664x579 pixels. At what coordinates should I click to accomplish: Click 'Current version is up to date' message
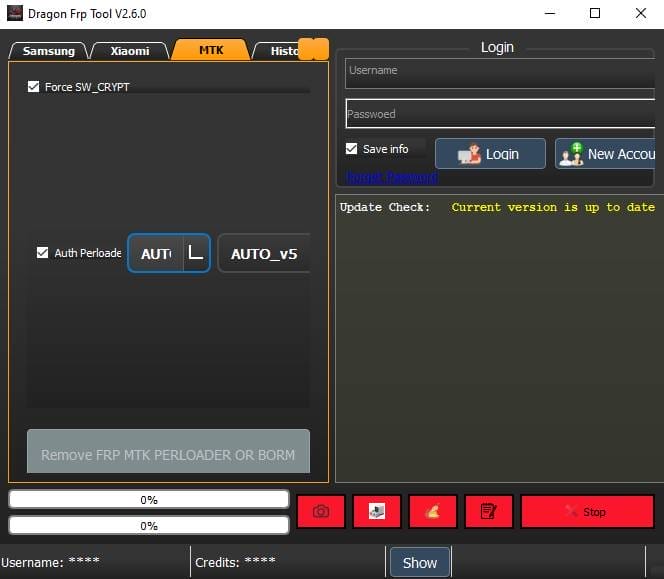553,207
